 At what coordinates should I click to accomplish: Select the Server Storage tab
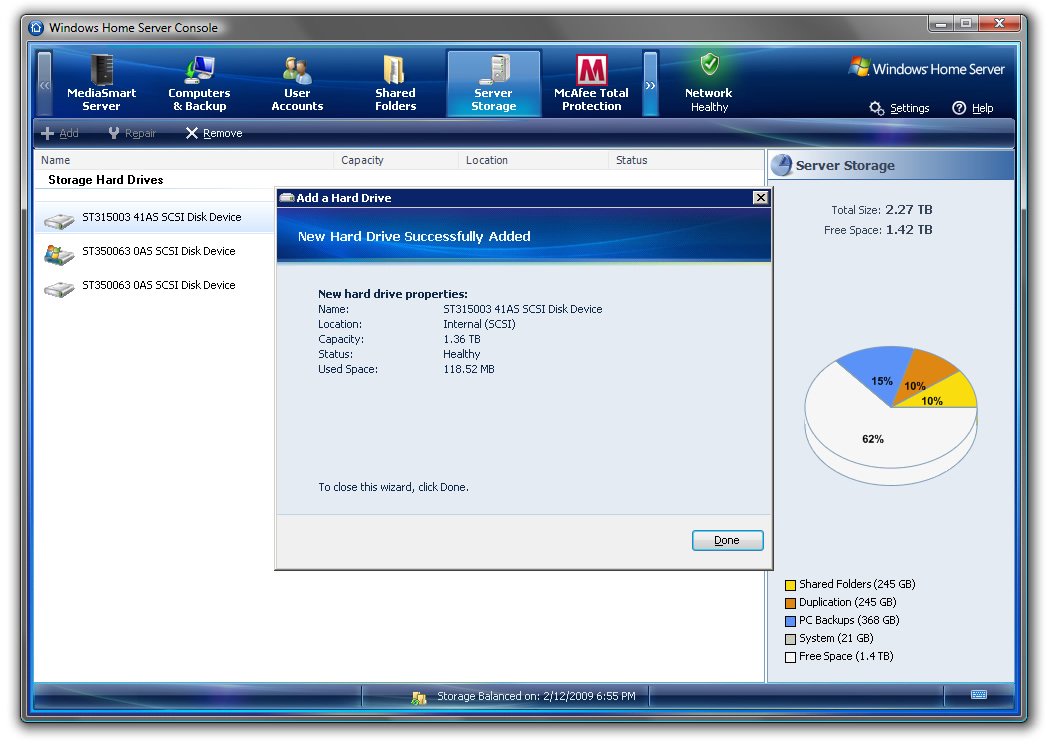click(493, 84)
